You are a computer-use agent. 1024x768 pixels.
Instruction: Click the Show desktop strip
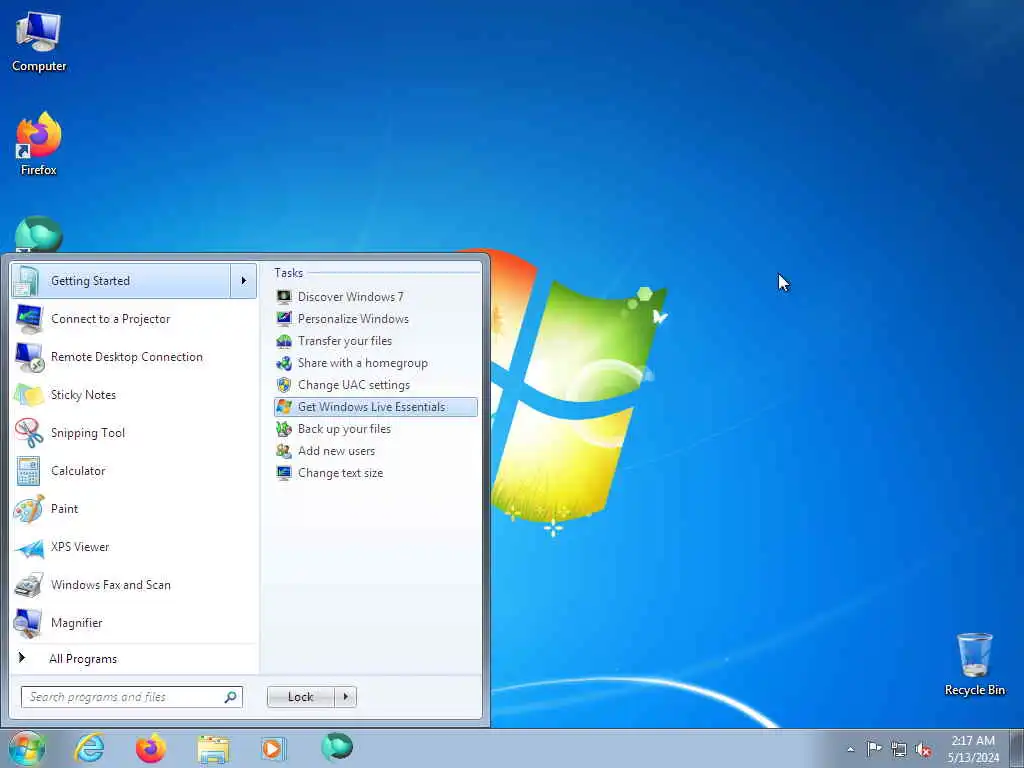coord(1017,748)
